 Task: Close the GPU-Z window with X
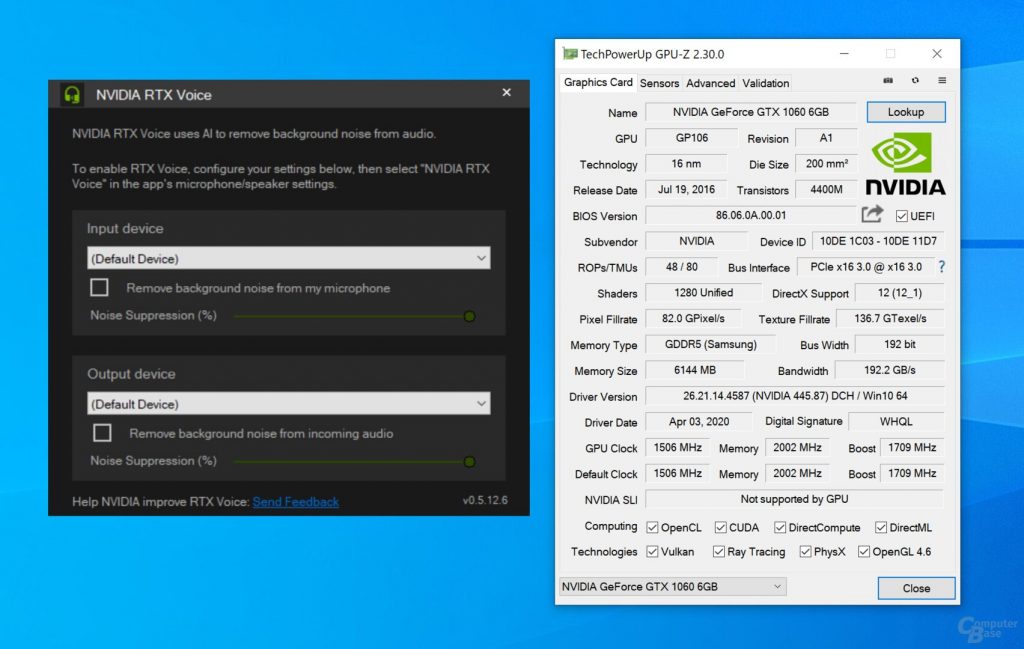point(936,54)
